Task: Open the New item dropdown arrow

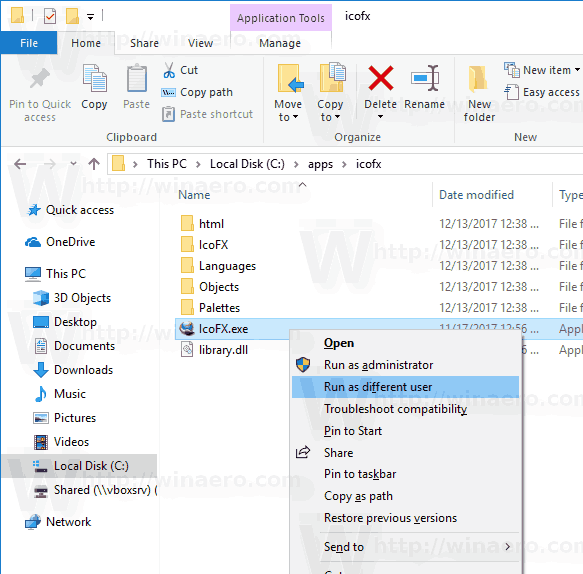Action: click(577, 70)
